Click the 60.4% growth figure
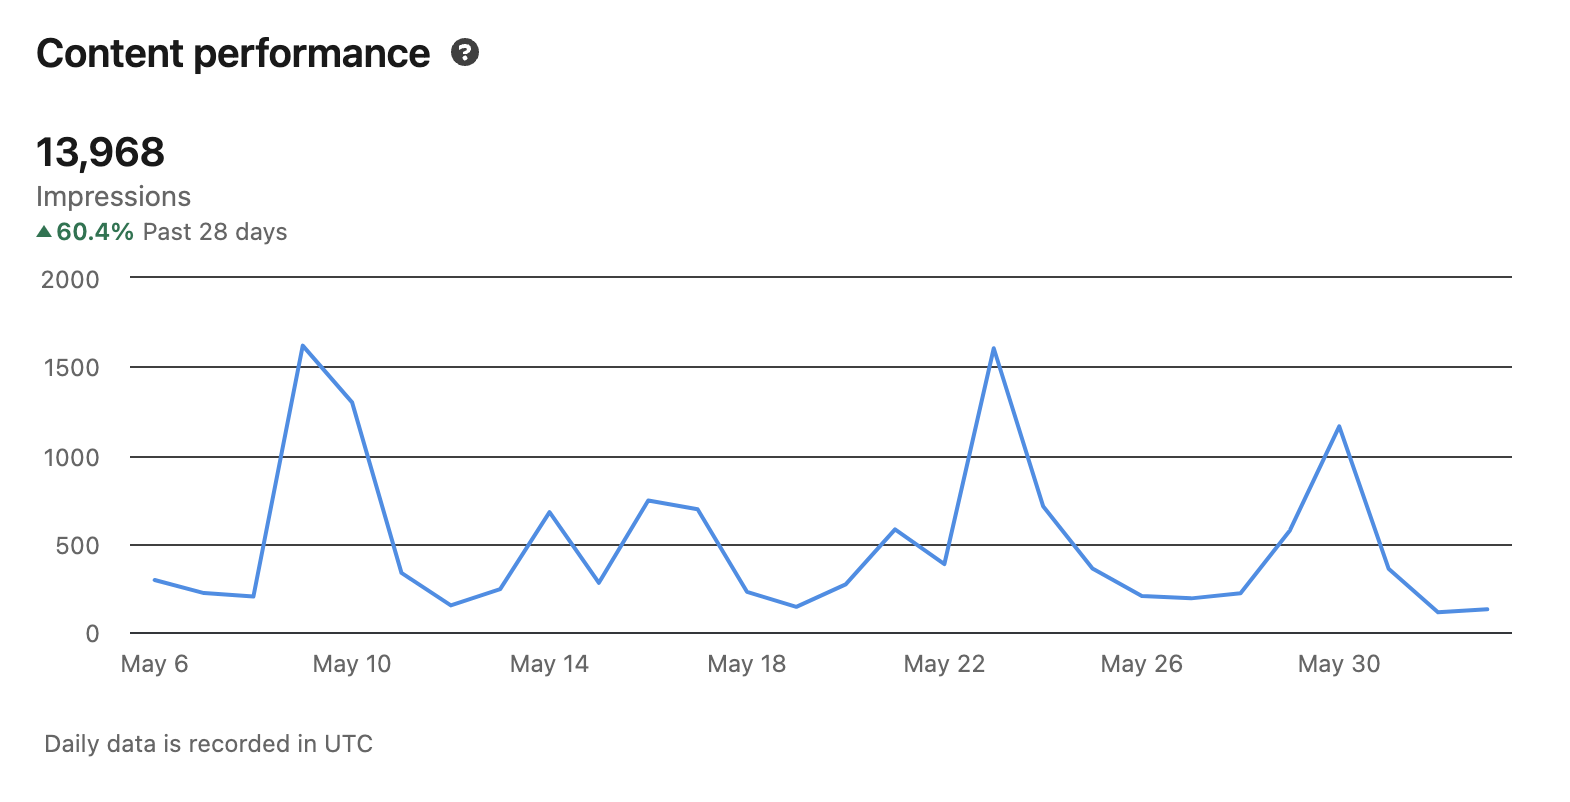This screenshot has width=1570, height=802. click(x=95, y=232)
